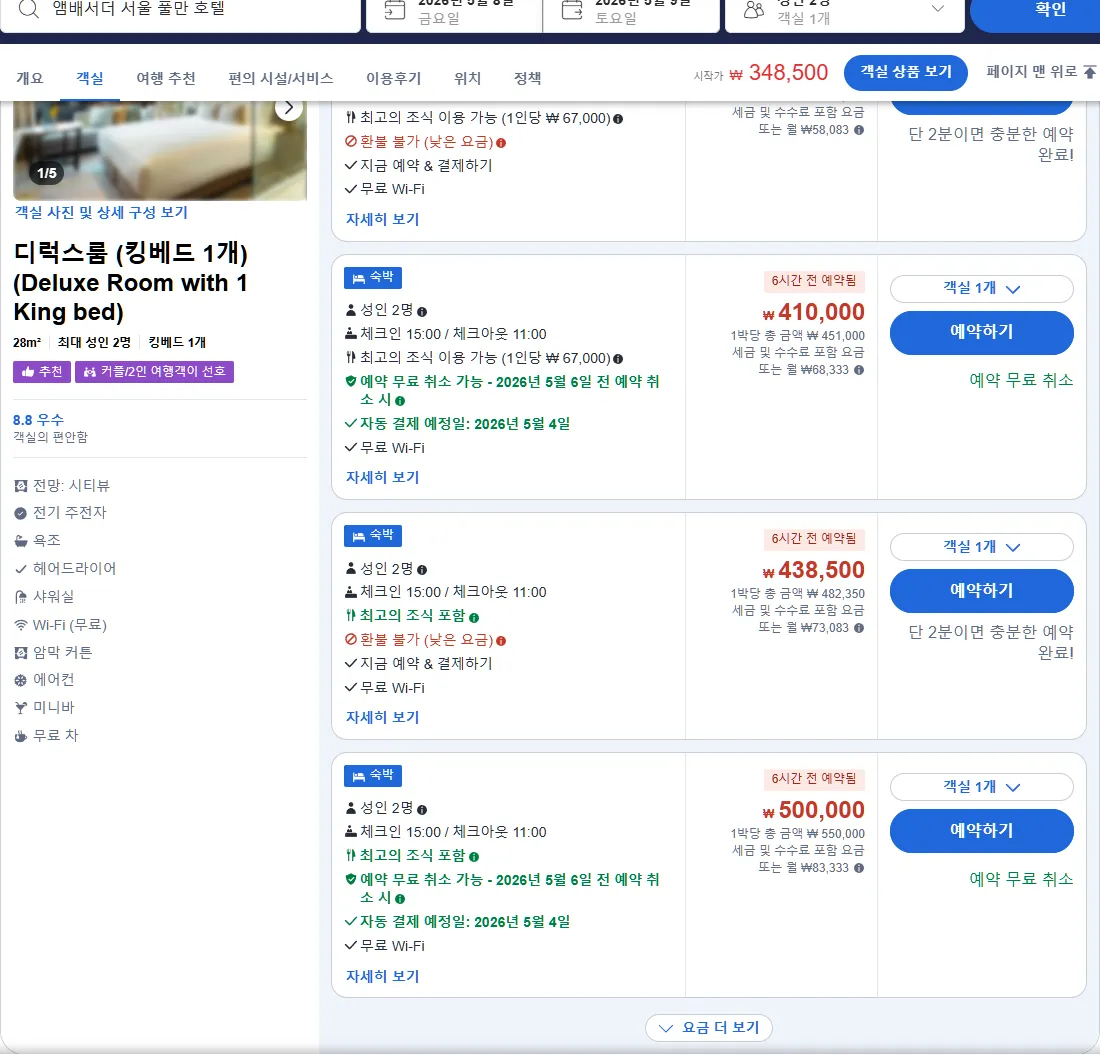Click free cancellation info icon in ₩410,000 offer
The image size is (1100, 1055).
click(400, 401)
